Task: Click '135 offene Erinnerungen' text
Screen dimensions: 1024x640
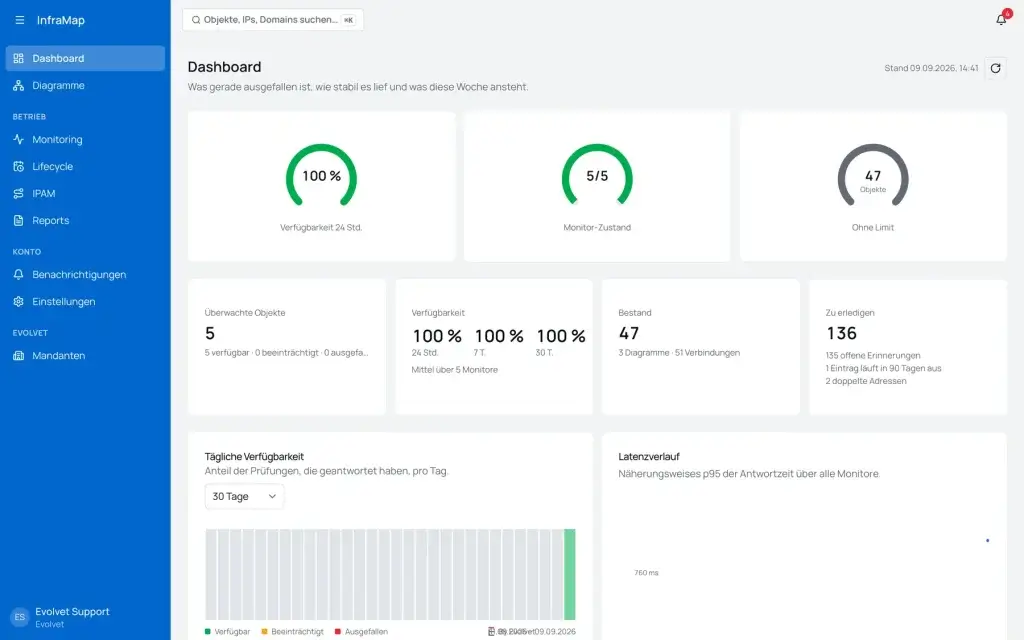Action: 872,355
